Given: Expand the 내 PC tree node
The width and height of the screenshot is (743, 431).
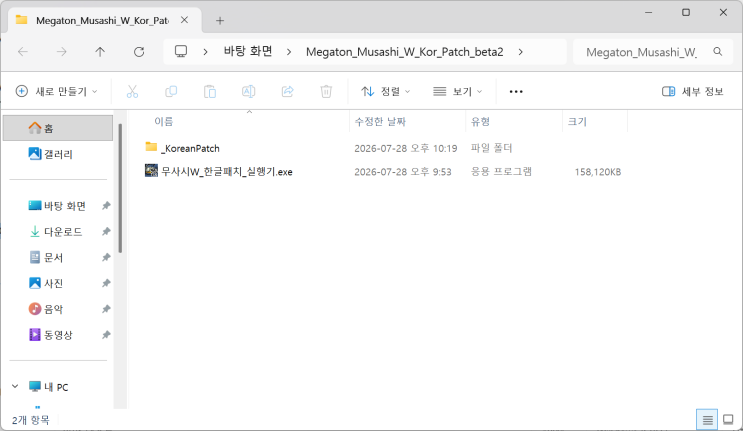Looking at the screenshot, I should tap(15, 386).
